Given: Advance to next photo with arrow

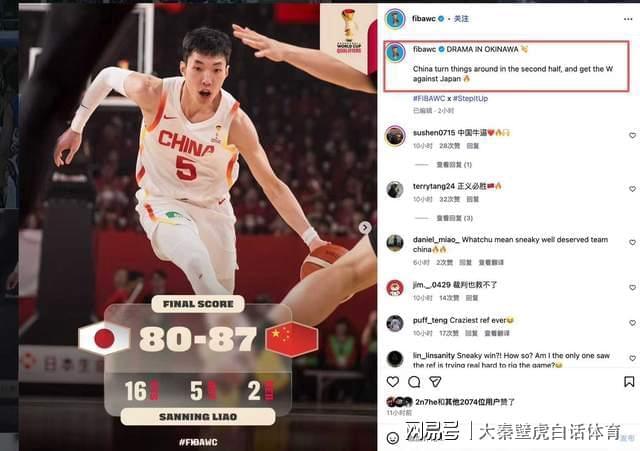Looking at the screenshot, I should coord(364,227).
